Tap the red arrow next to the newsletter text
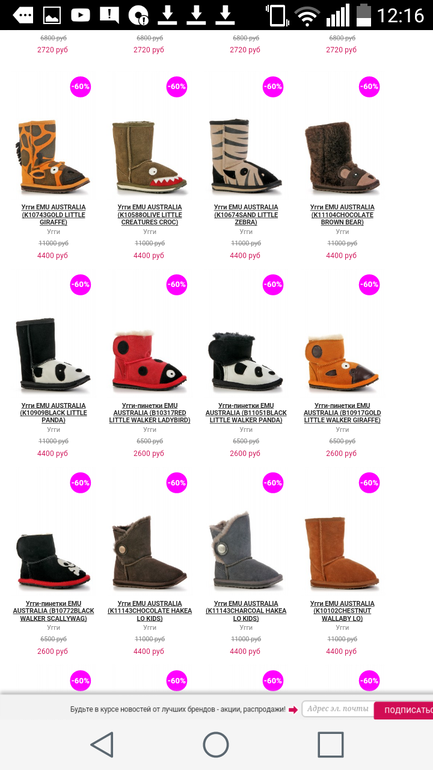 (293, 710)
